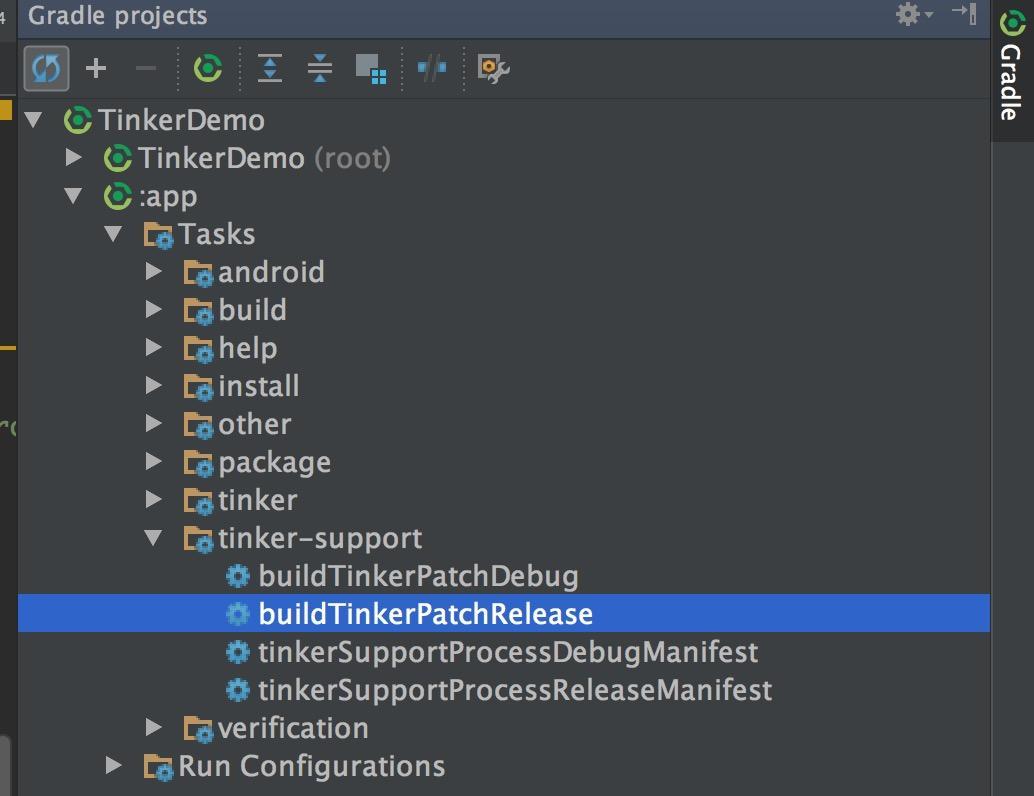
Task: Expand the verification task group
Action: coord(154,727)
